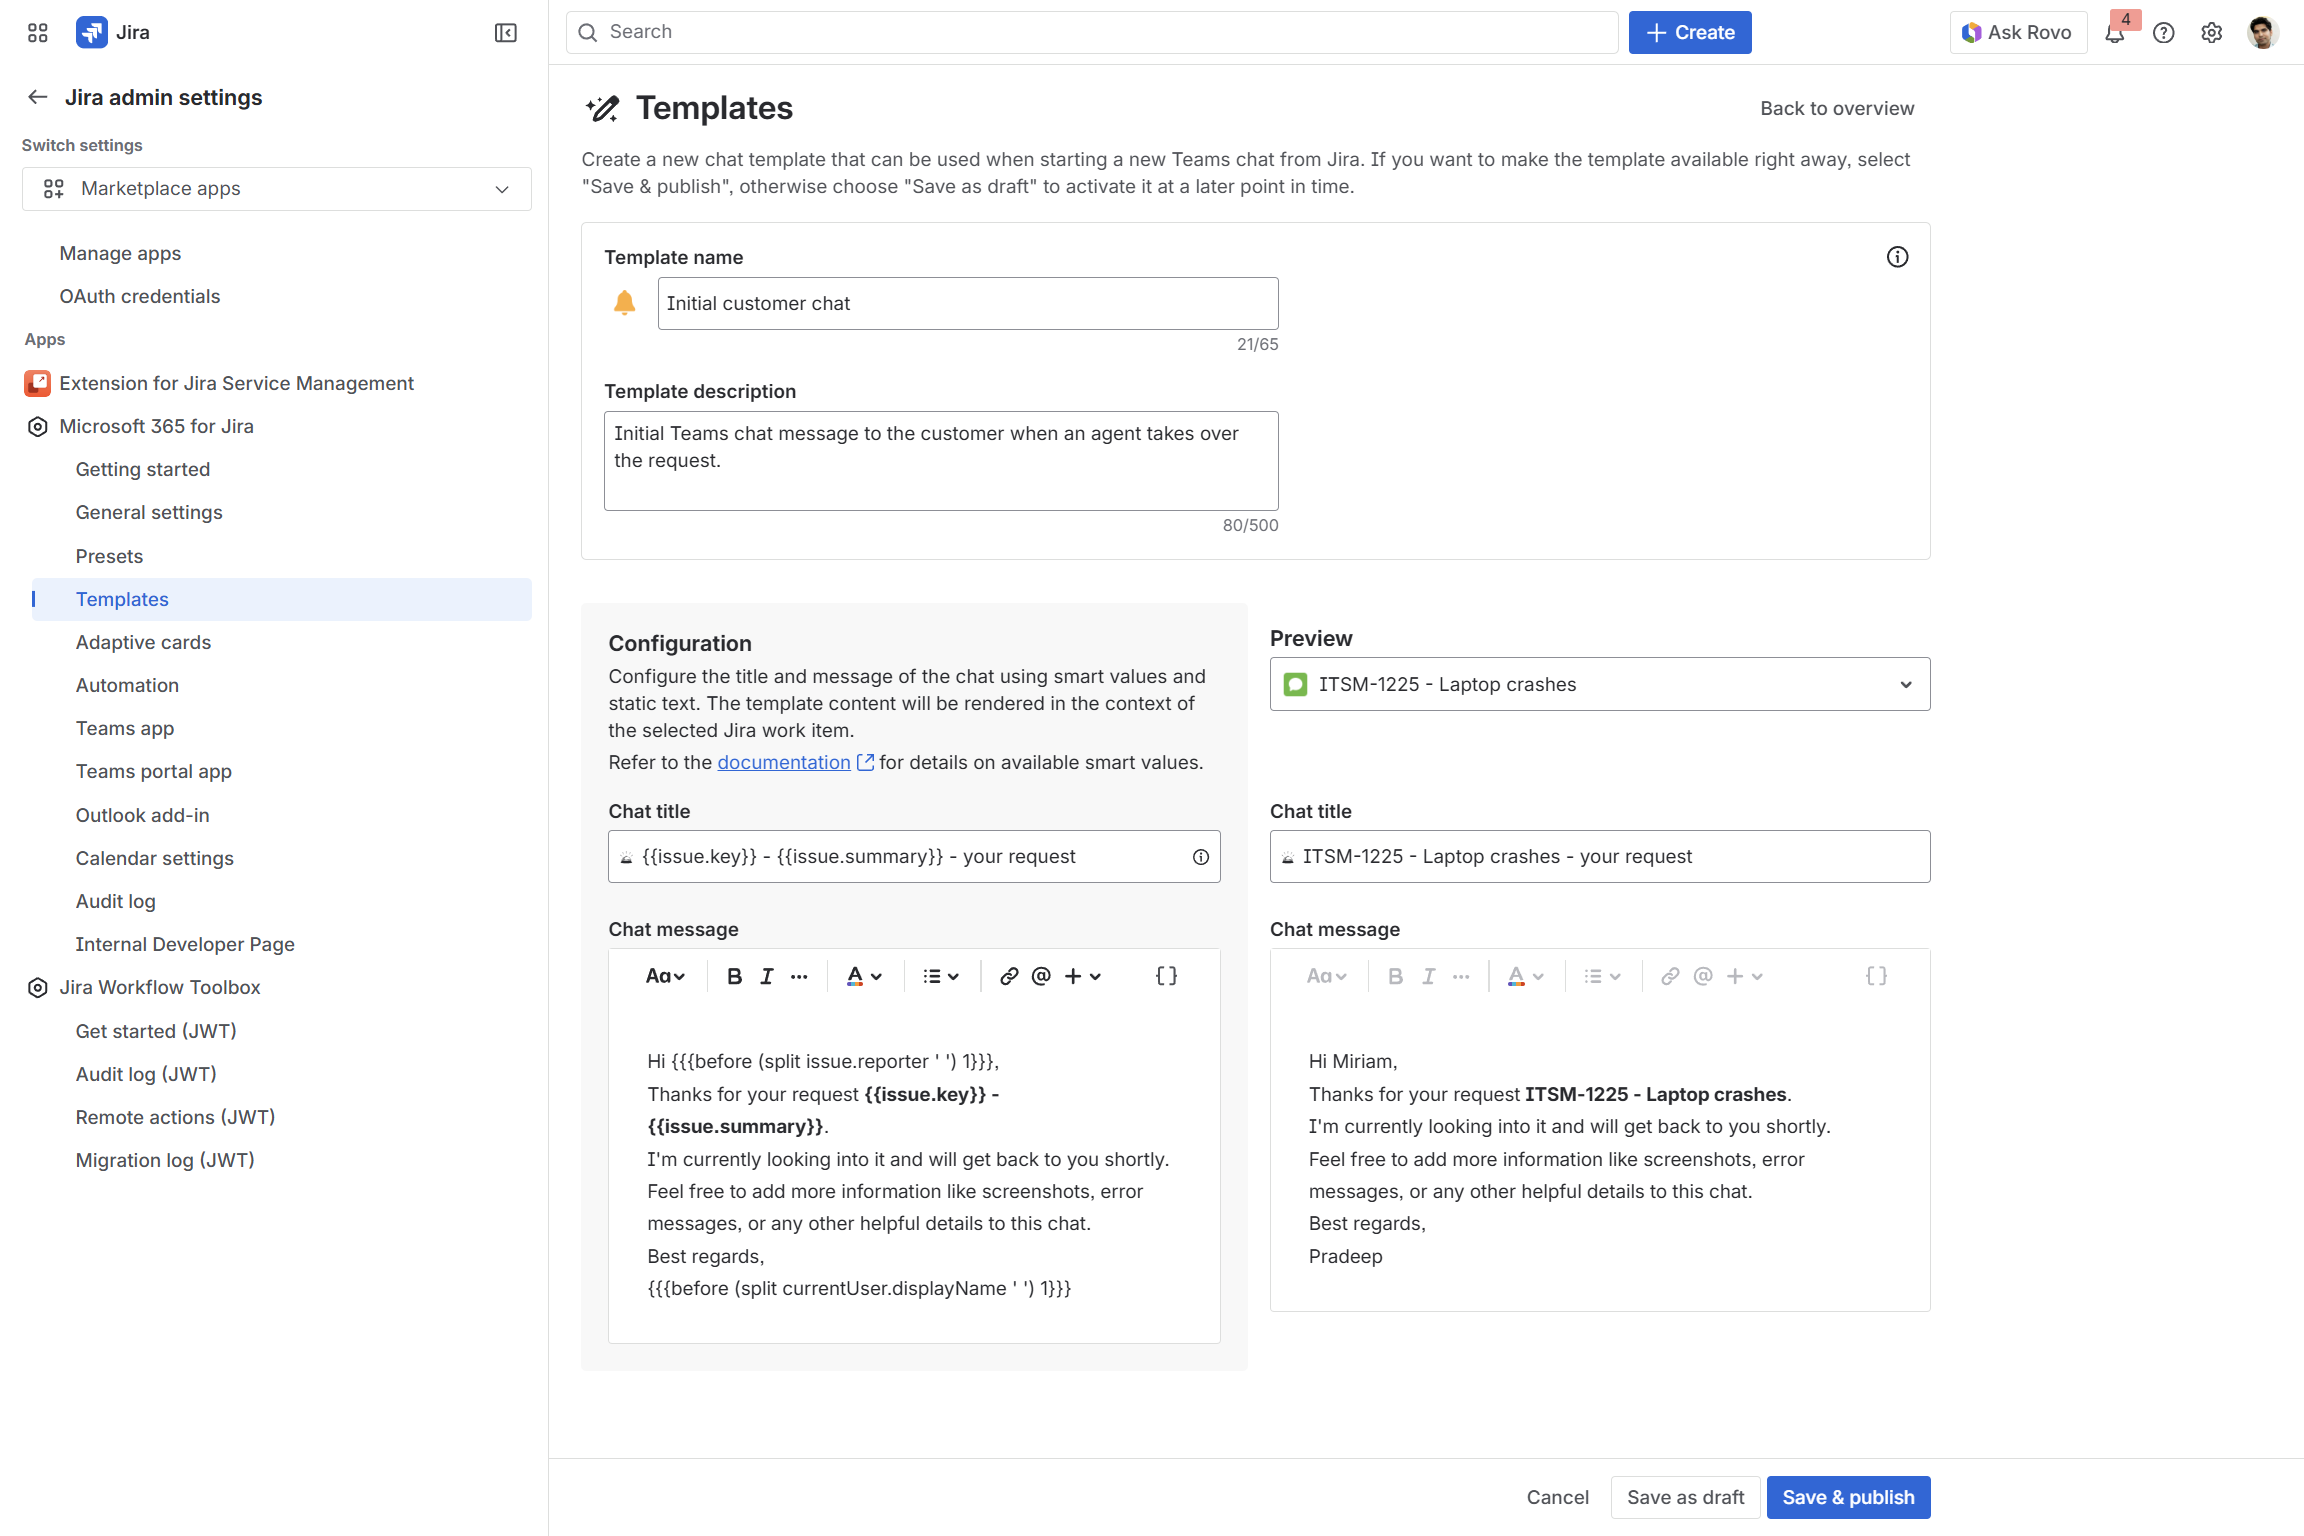Image resolution: width=2304 pixels, height=1536 pixels.
Task: Open the app switcher grid icon
Action: [x=38, y=33]
